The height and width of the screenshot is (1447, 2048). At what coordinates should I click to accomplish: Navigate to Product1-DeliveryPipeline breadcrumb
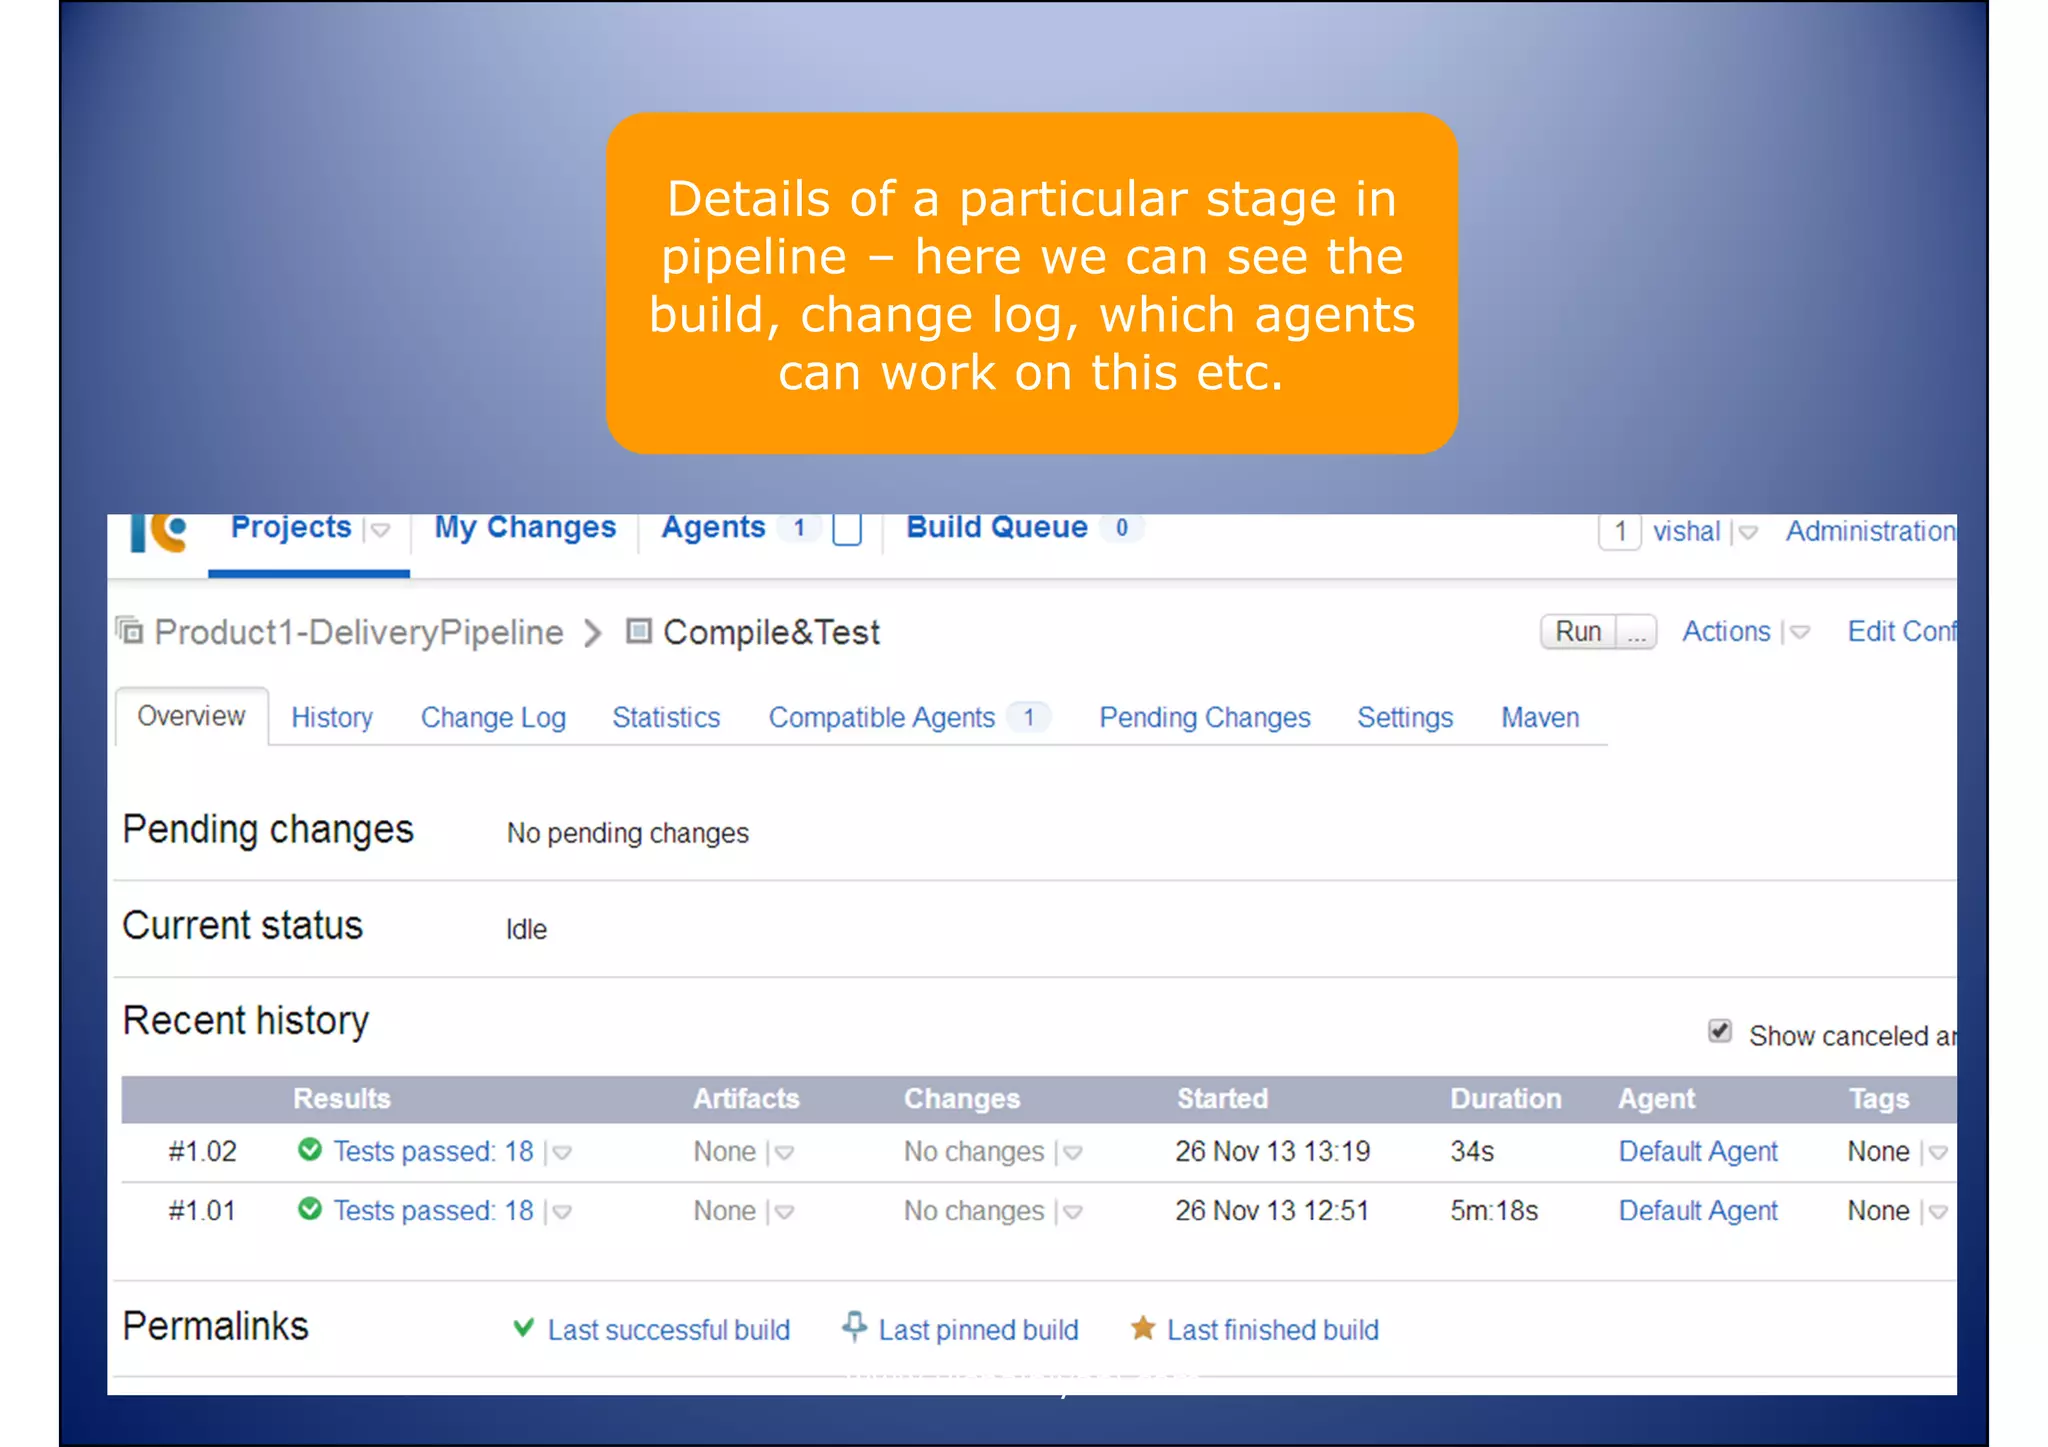click(x=359, y=632)
